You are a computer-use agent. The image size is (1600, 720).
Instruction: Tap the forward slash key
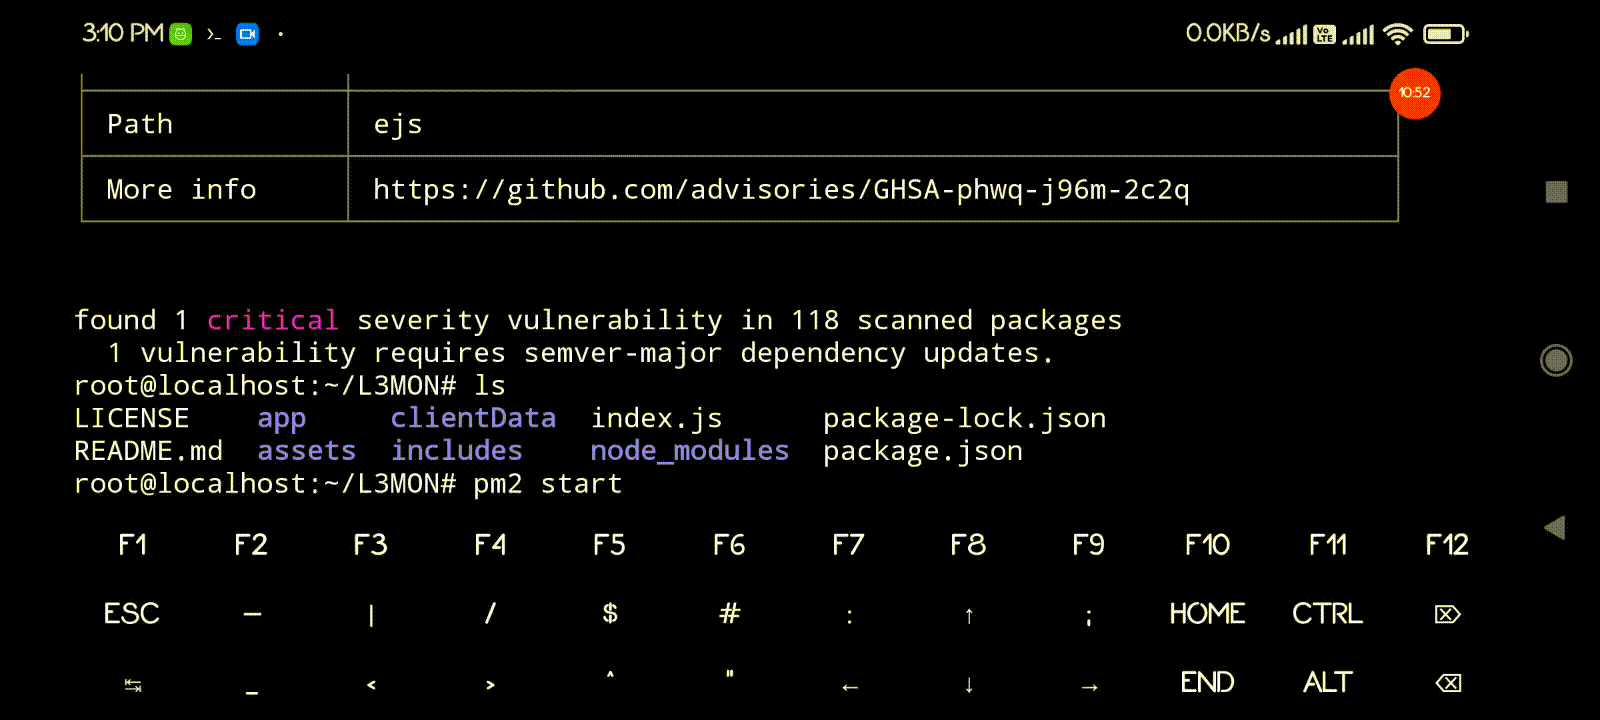coord(490,613)
